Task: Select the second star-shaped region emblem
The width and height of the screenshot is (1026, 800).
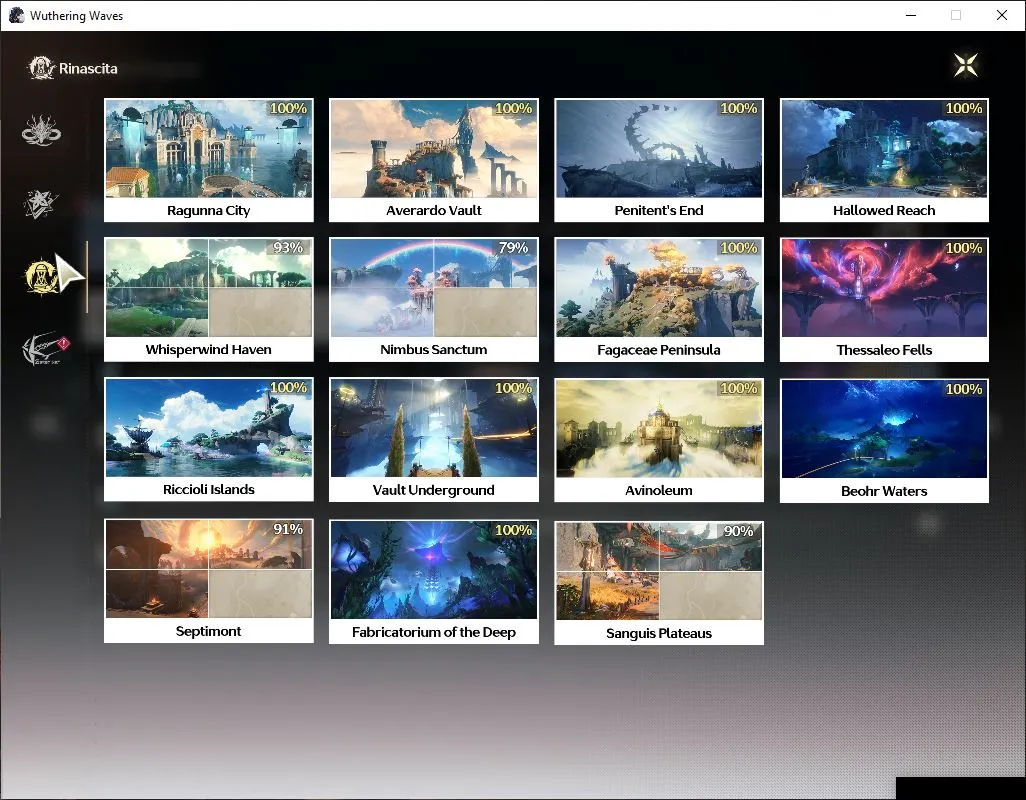Action: pyautogui.click(x=41, y=203)
